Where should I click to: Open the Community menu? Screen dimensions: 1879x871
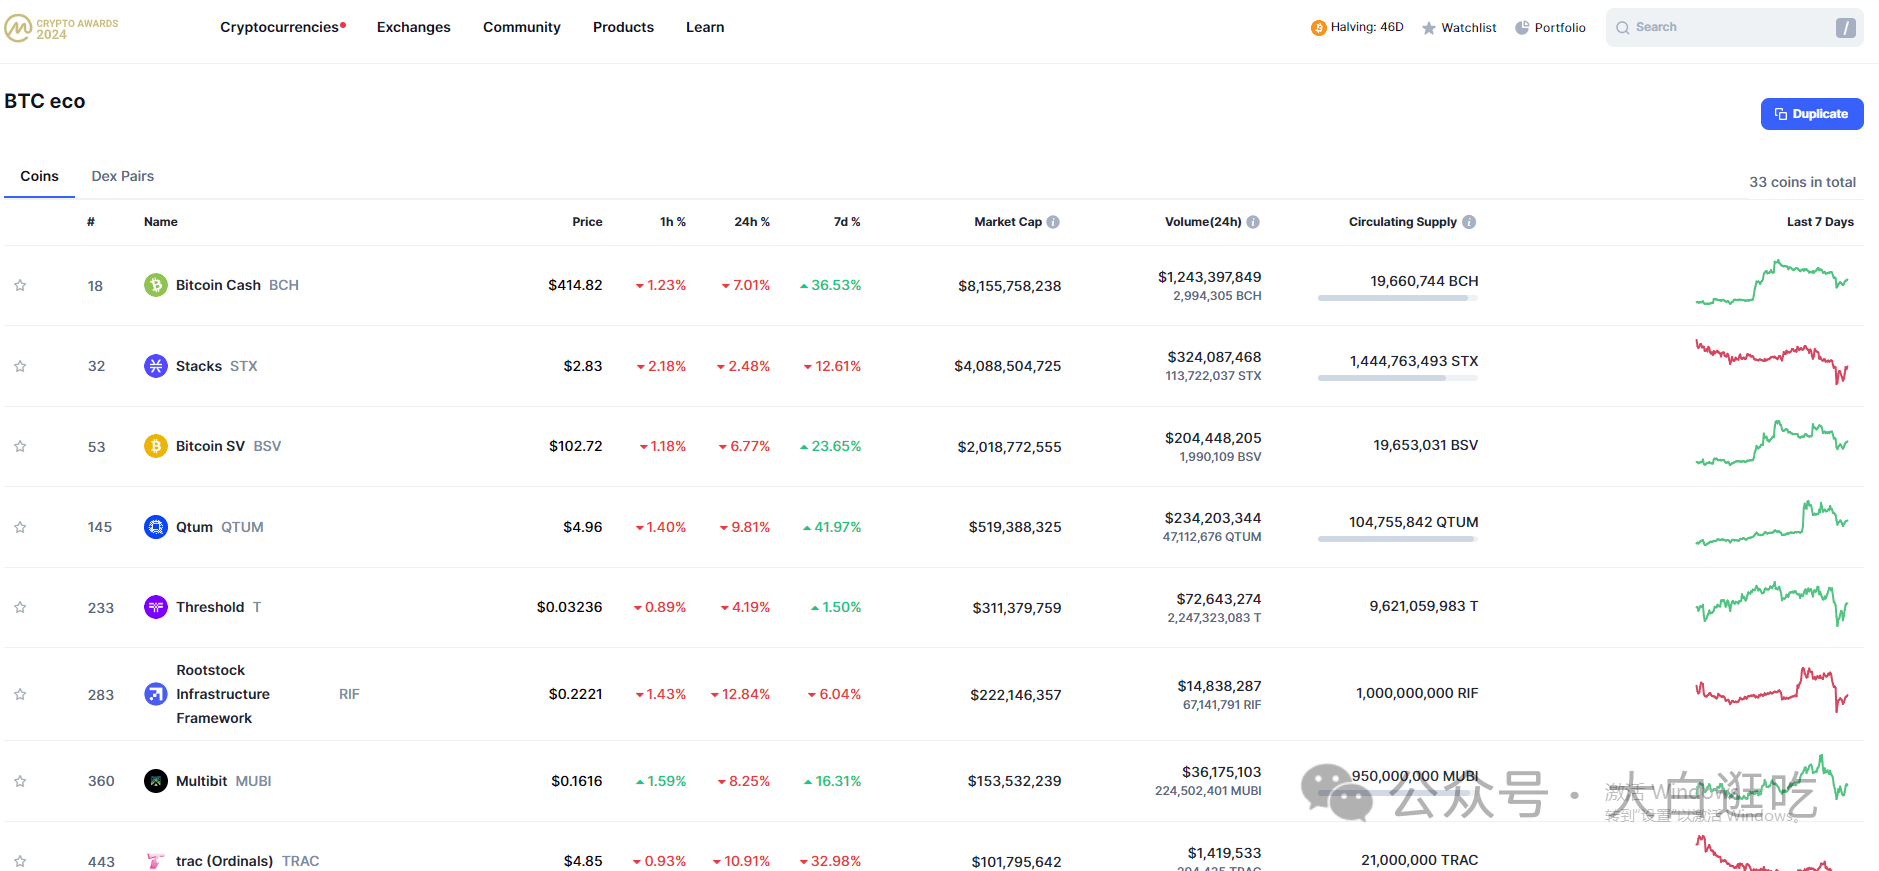[522, 27]
